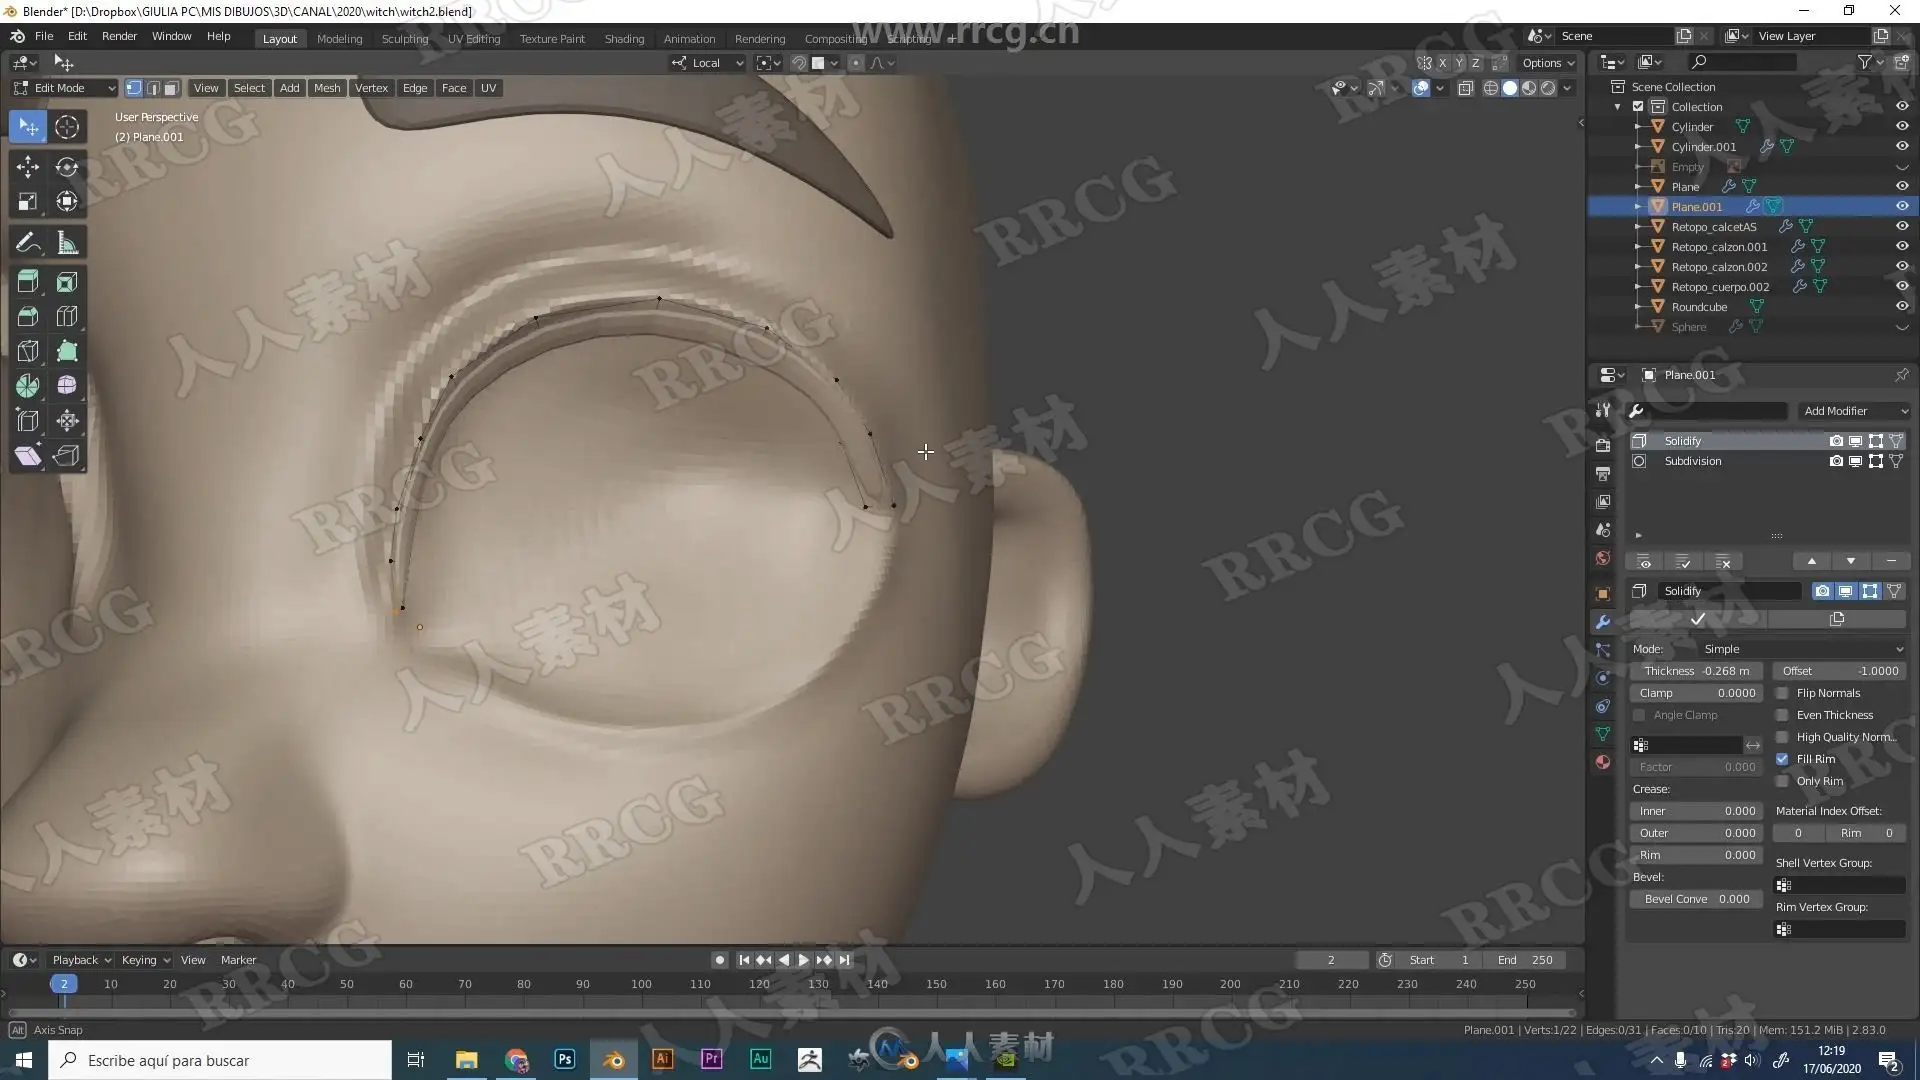Open the Vertex menu in header
Image resolution: width=1920 pixels, height=1080 pixels.
(371, 88)
